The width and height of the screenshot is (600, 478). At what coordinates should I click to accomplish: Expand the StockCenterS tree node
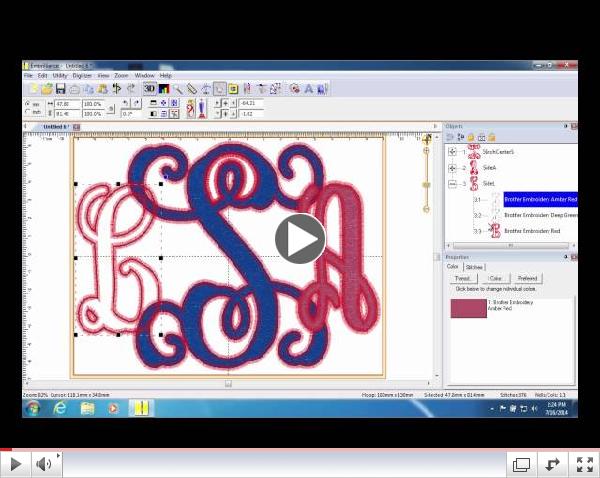pos(452,152)
